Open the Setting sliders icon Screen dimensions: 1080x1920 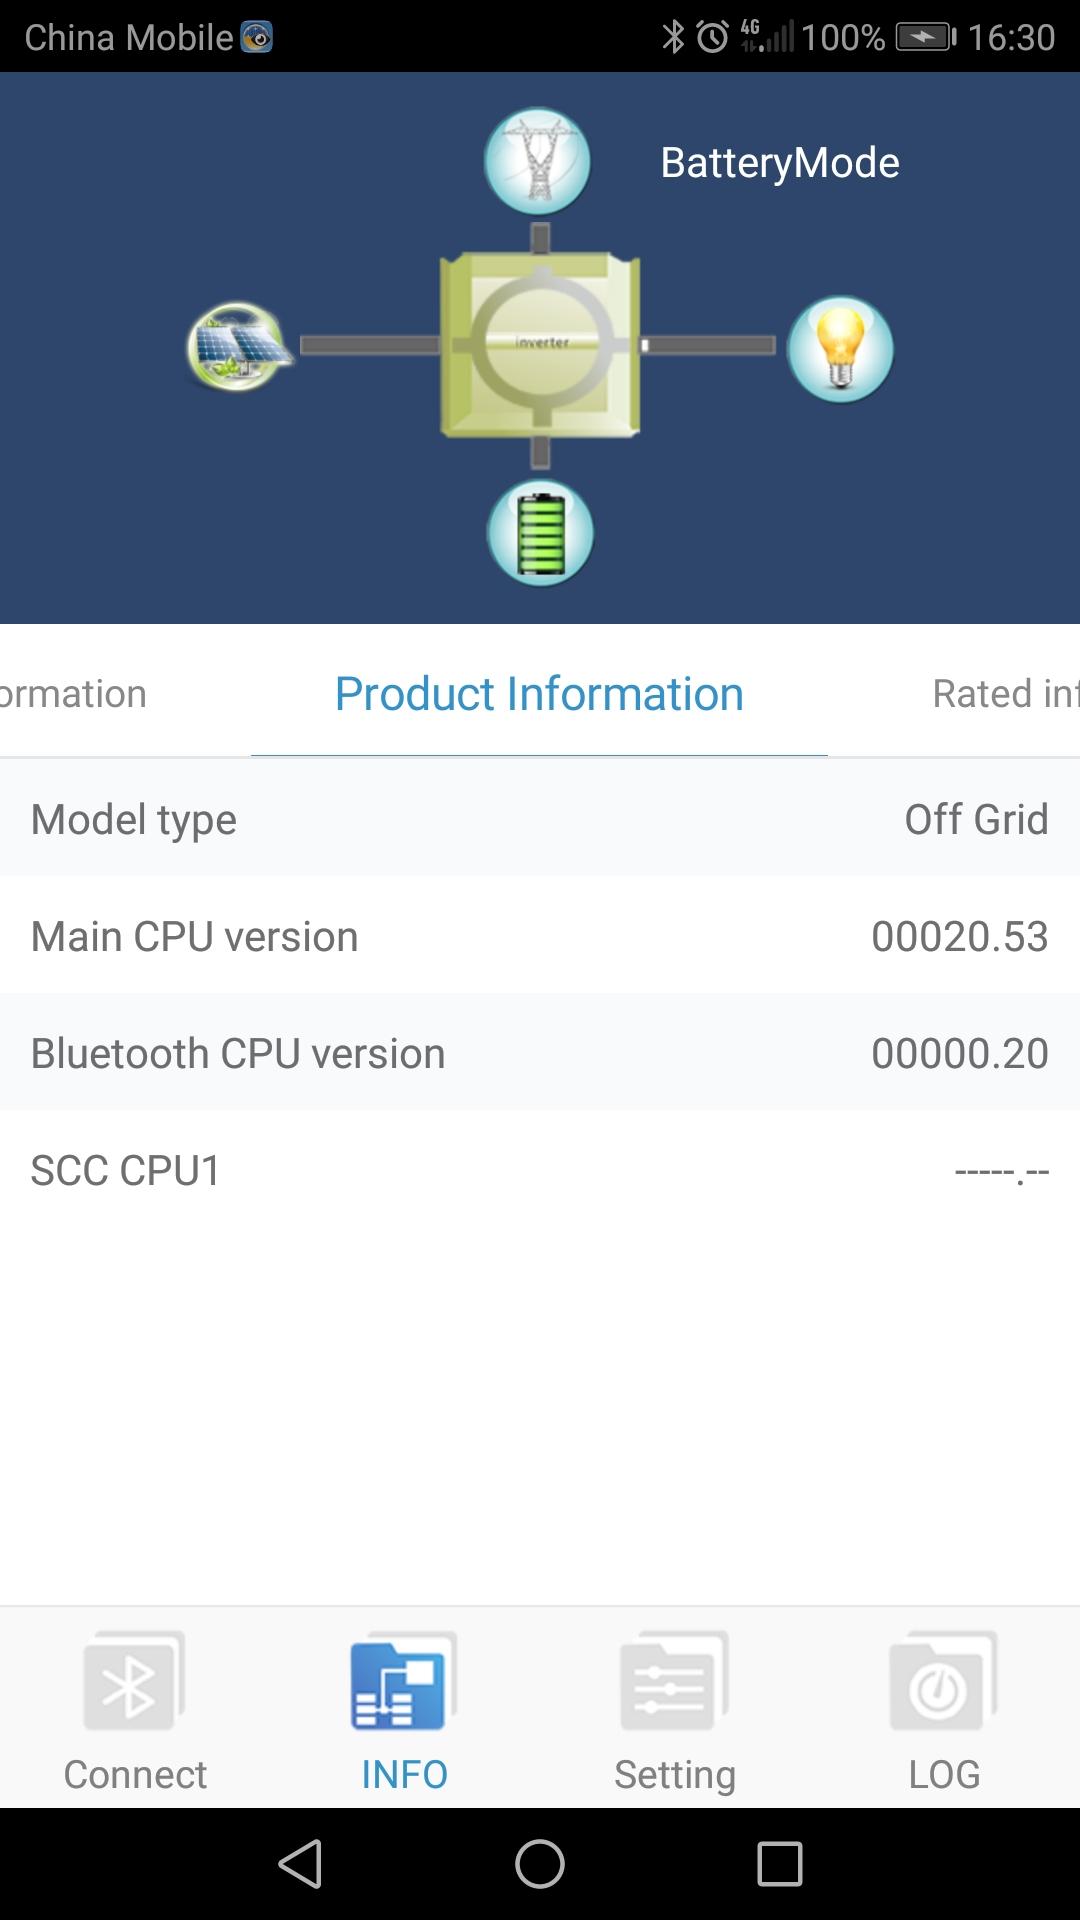tap(674, 1682)
